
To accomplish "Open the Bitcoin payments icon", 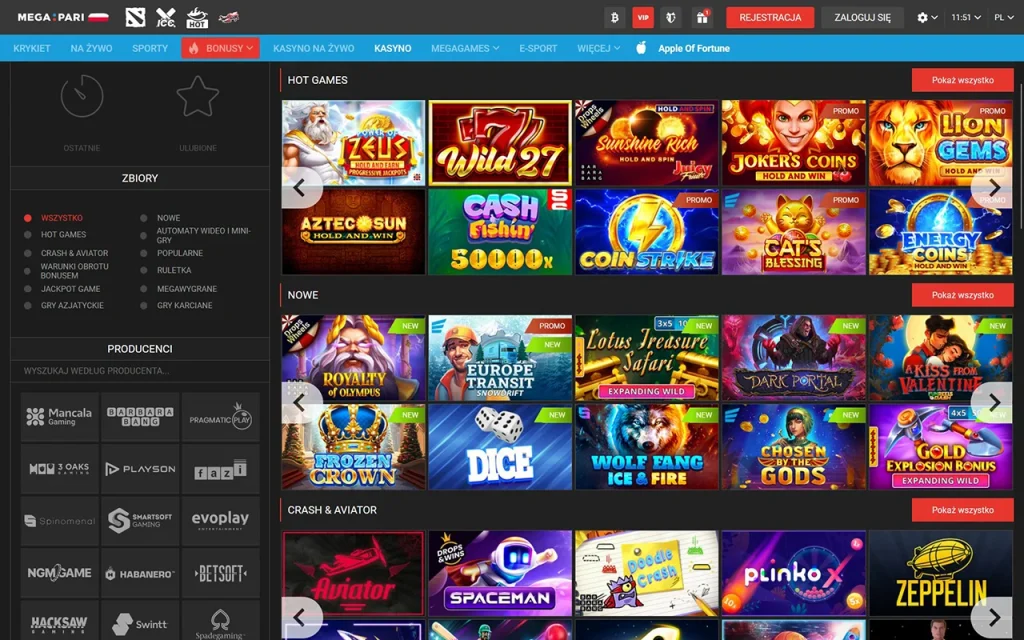I will coord(615,18).
